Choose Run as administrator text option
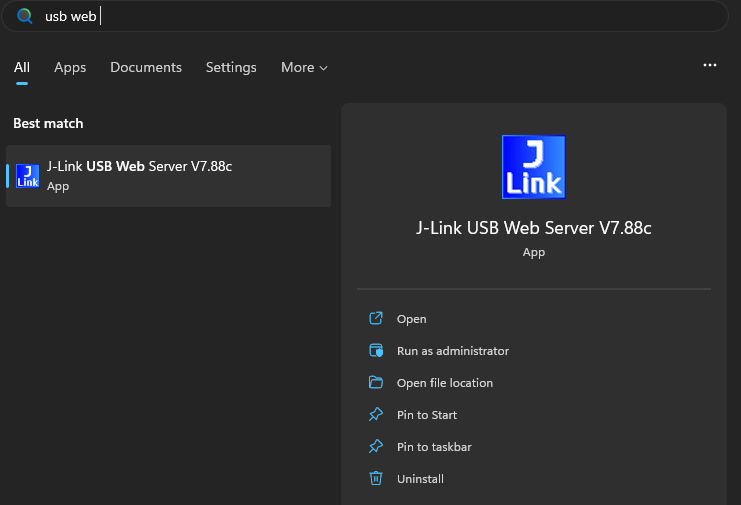This screenshot has width=741, height=505. [452, 351]
